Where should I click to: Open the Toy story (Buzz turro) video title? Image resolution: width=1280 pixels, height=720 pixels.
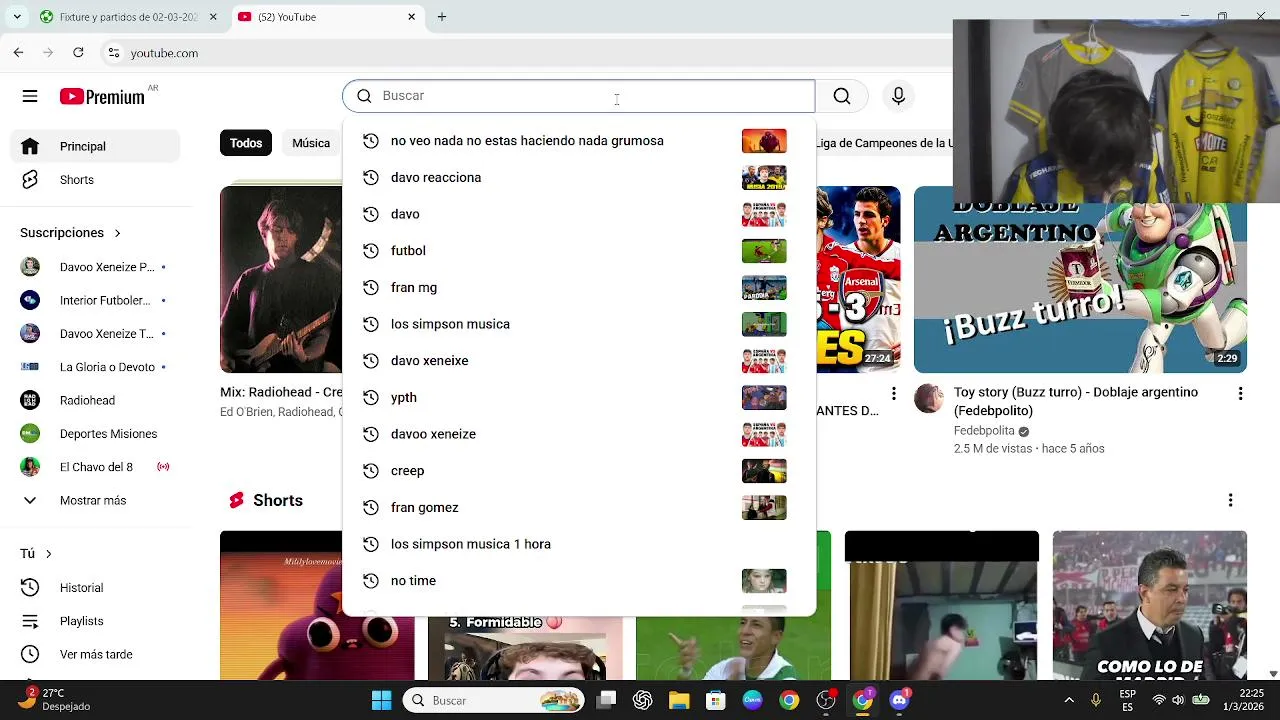1076,401
